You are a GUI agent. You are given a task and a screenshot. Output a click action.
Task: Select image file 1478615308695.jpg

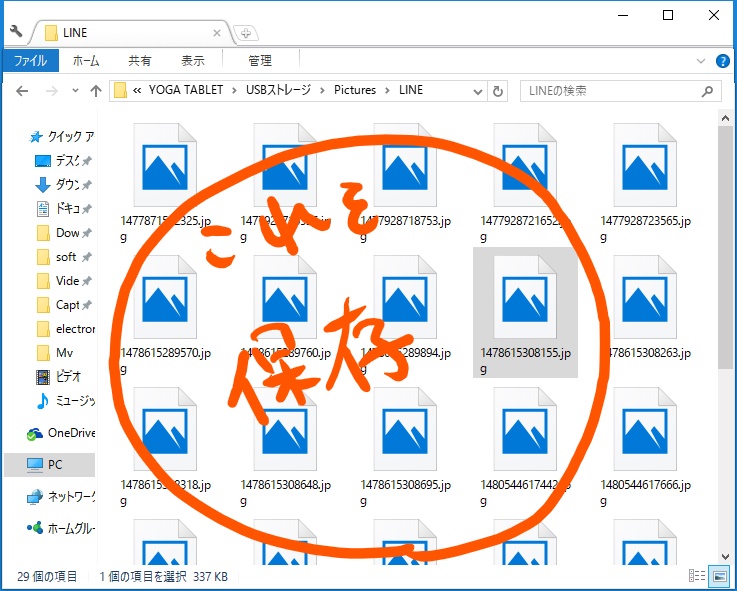(x=405, y=447)
